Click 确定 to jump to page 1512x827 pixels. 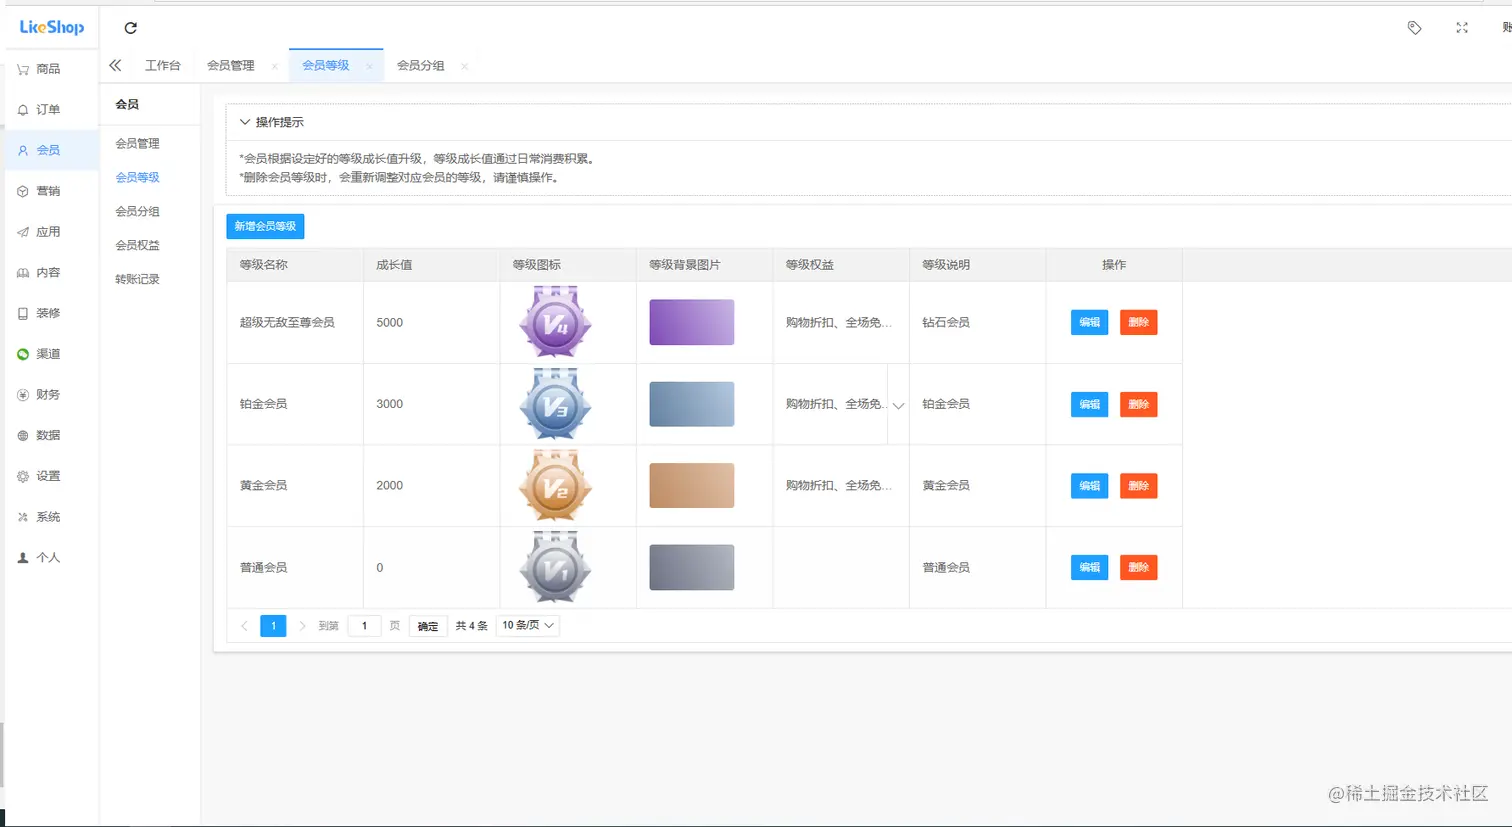click(x=428, y=626)
